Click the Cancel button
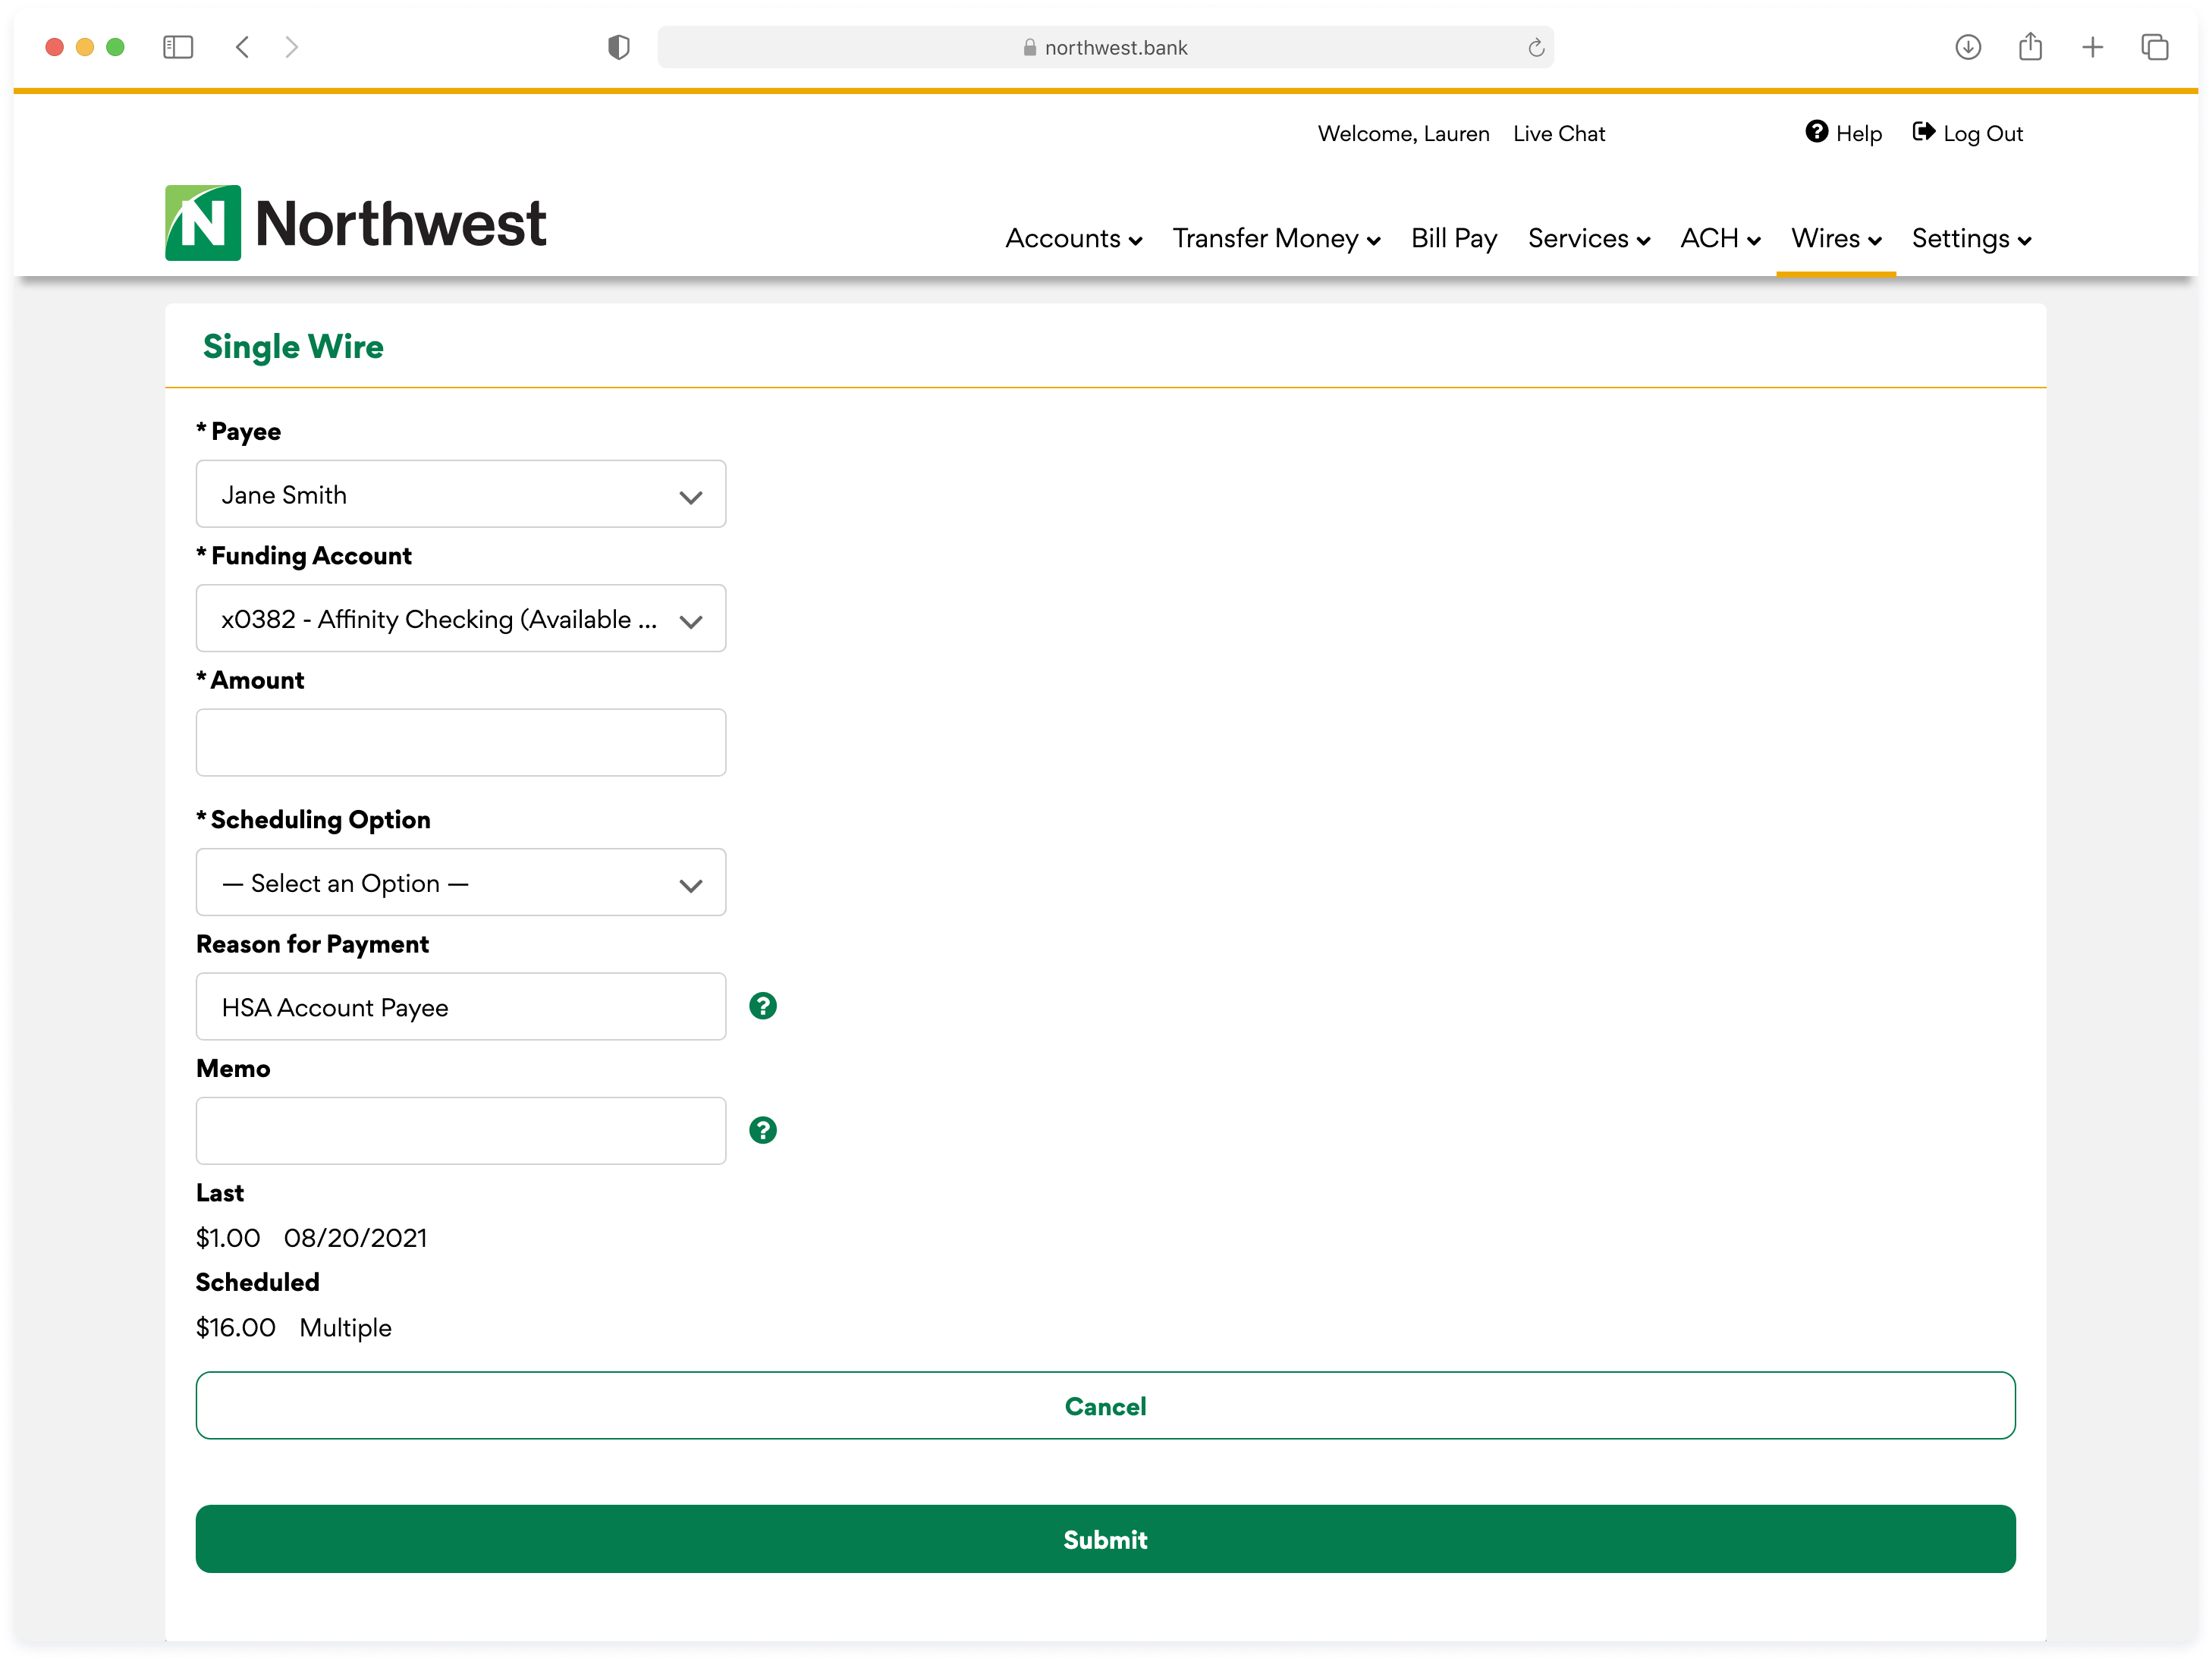2212x1661 pixels. pyautogui.click(x=1105, y=1406)
